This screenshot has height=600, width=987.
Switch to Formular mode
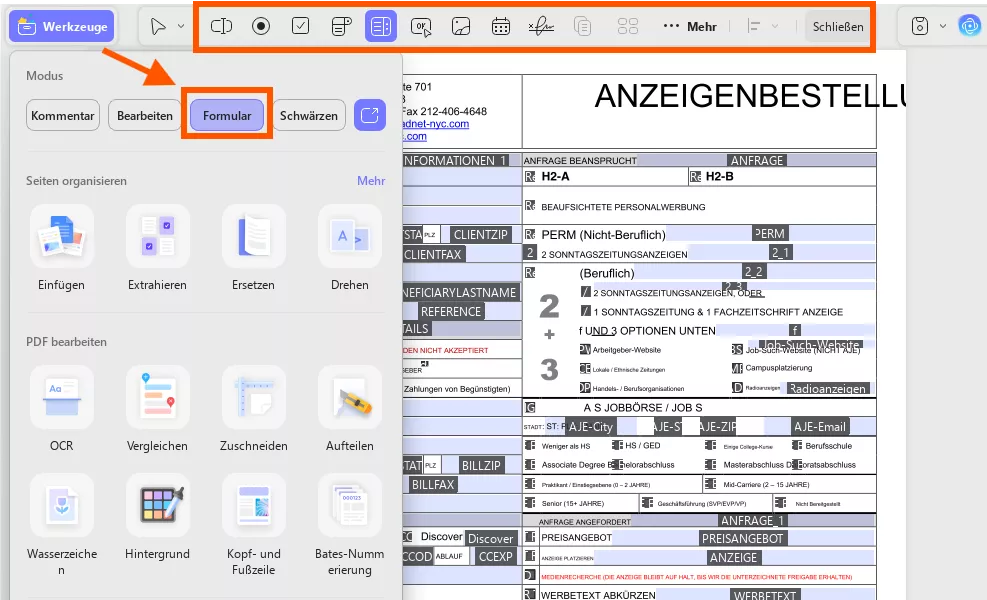[x=227, y=115]
